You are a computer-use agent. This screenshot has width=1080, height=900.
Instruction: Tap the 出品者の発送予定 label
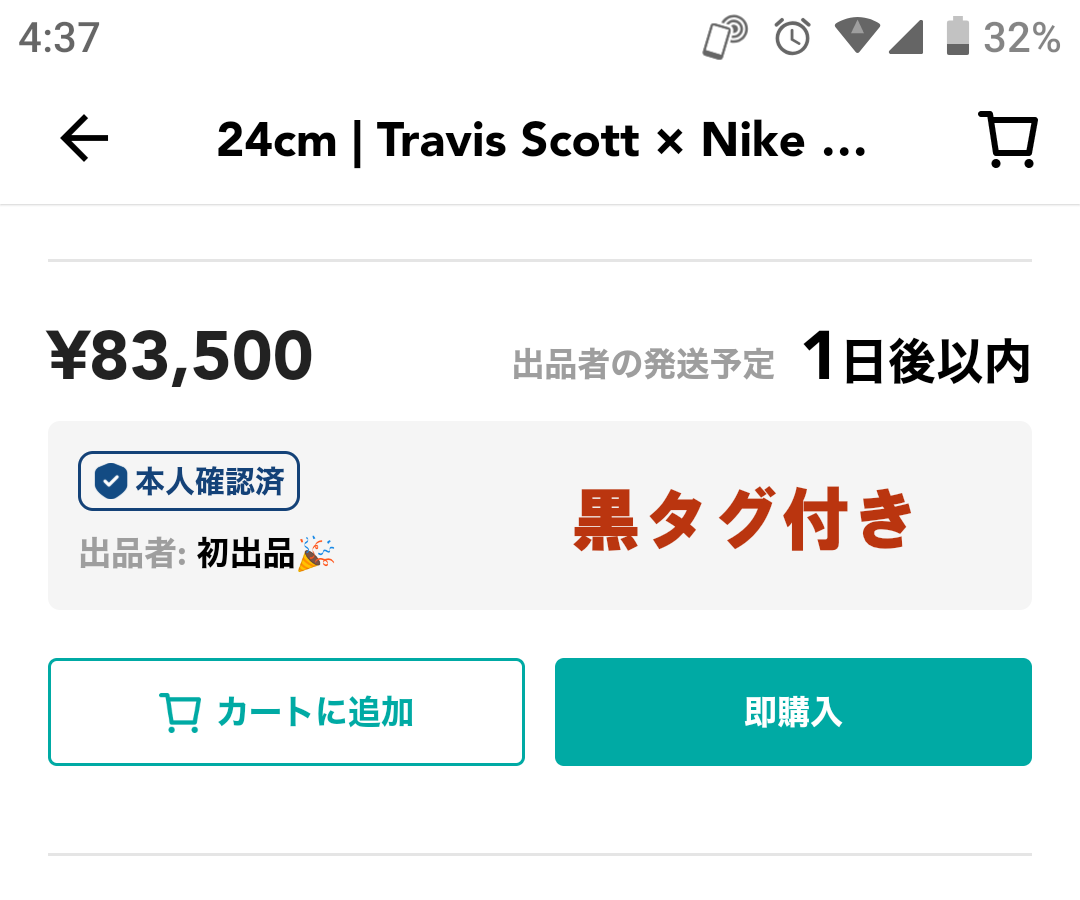tap(643, 364)
